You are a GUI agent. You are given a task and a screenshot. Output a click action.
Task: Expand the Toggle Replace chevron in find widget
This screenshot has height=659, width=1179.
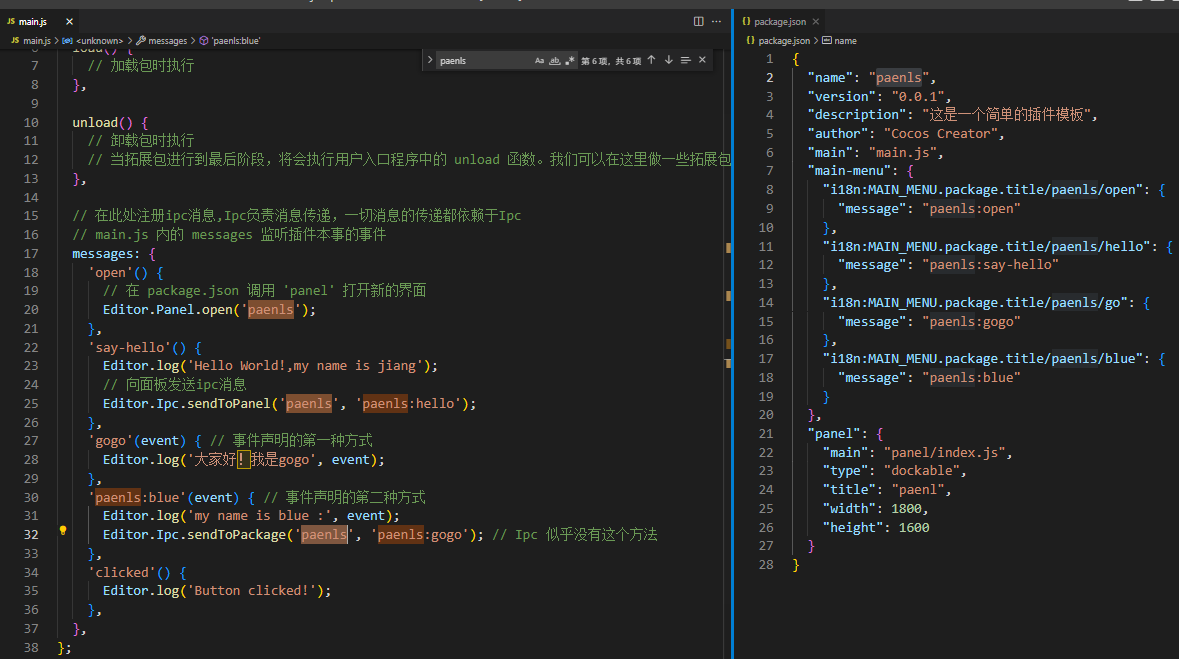(x=430, y=60)
